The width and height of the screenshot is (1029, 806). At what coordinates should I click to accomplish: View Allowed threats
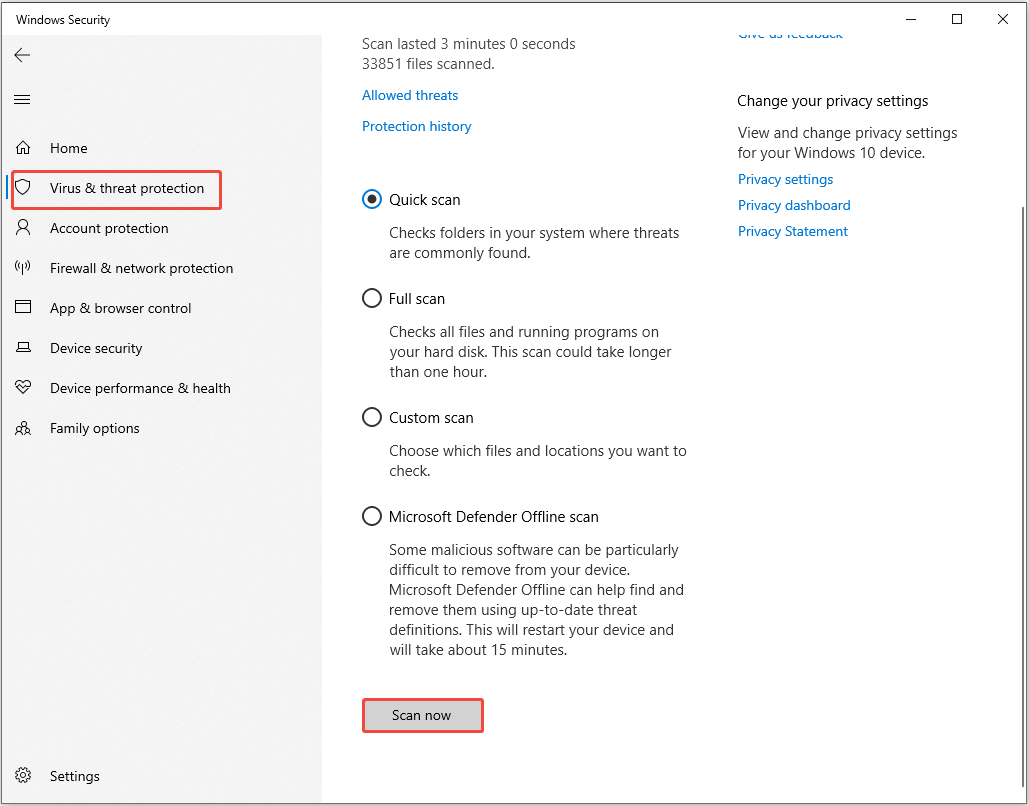click(409, 95)
